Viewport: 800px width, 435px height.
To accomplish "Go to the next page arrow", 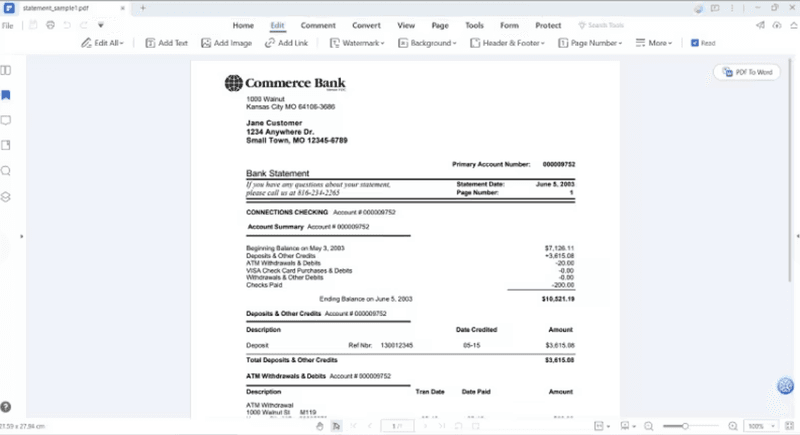I will click(425, 426).
